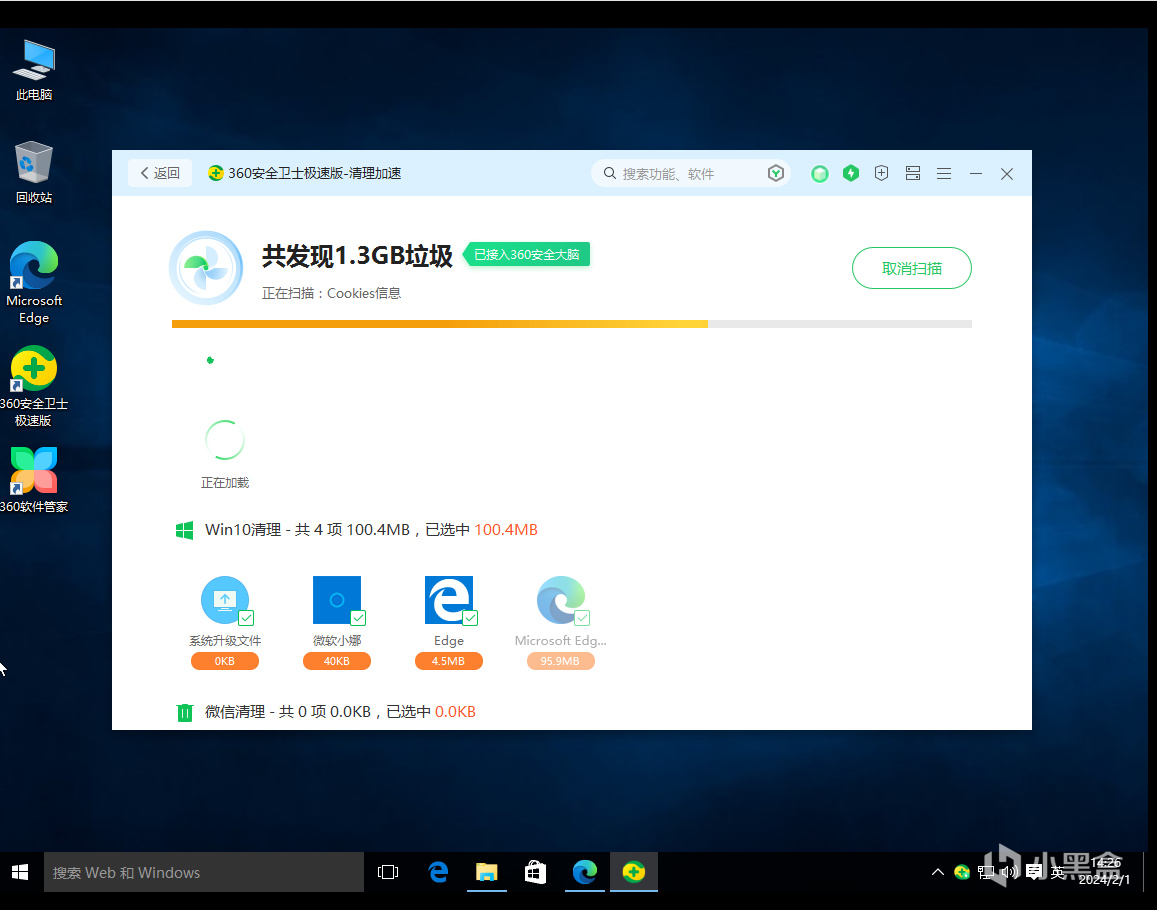
Task: Click the green lightning shield icon
Action: 851,173
